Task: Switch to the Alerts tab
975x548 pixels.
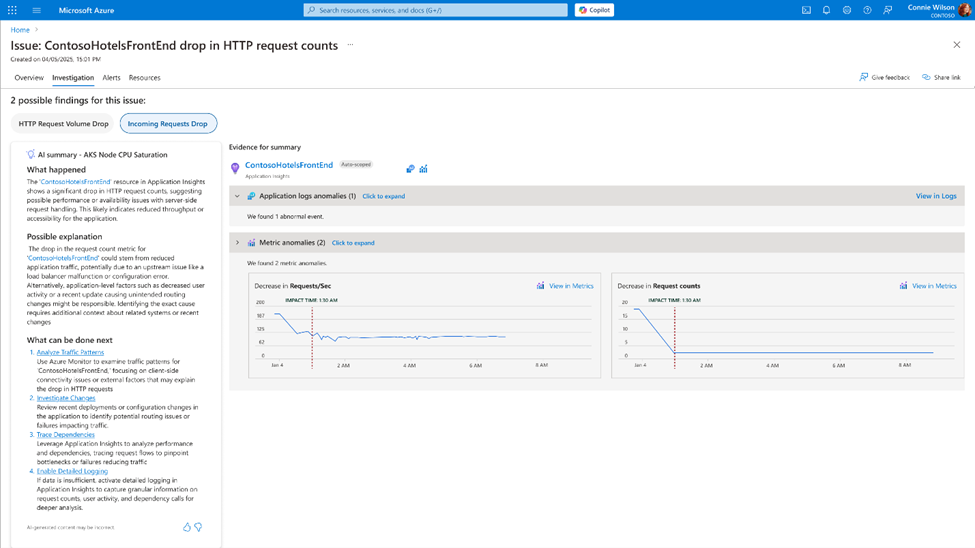Action: click(x=111, y=78)
